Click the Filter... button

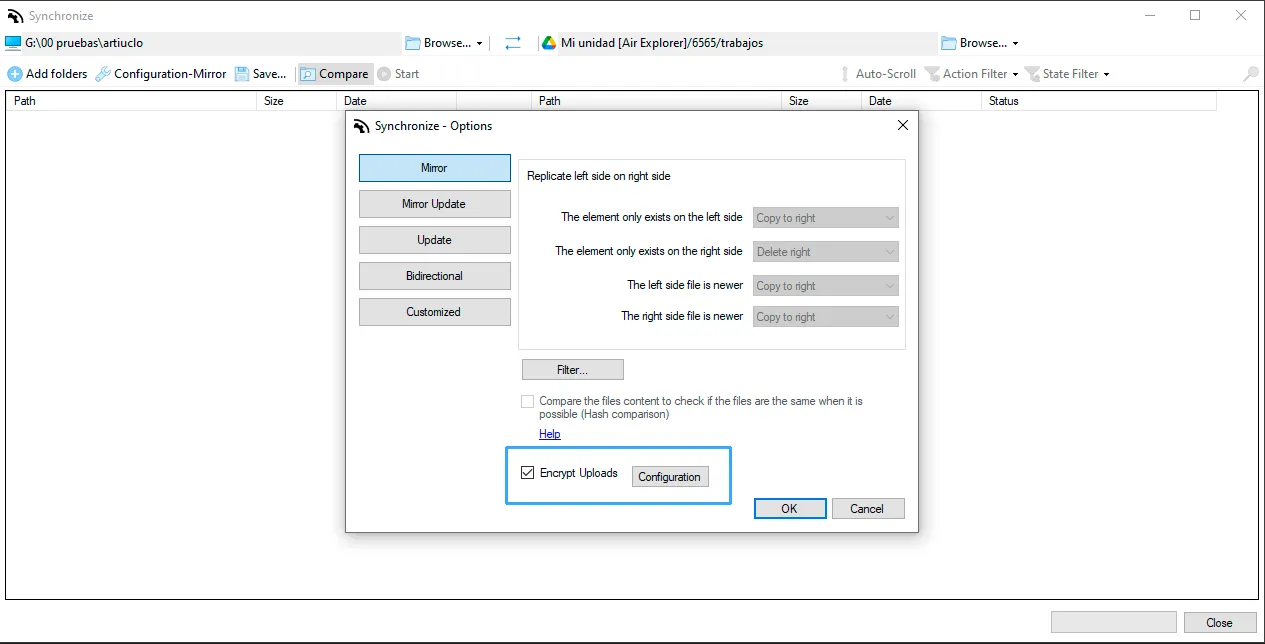pos(572,370)
